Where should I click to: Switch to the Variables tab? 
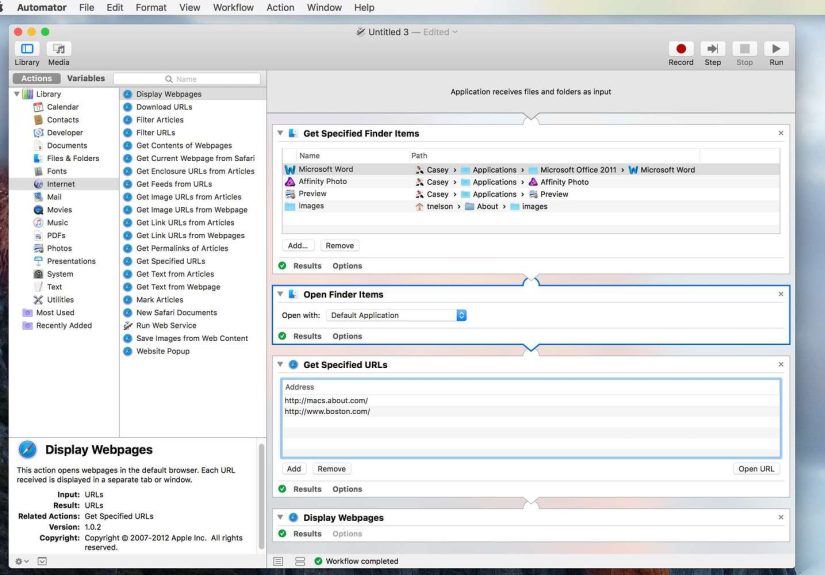(86, 78)
